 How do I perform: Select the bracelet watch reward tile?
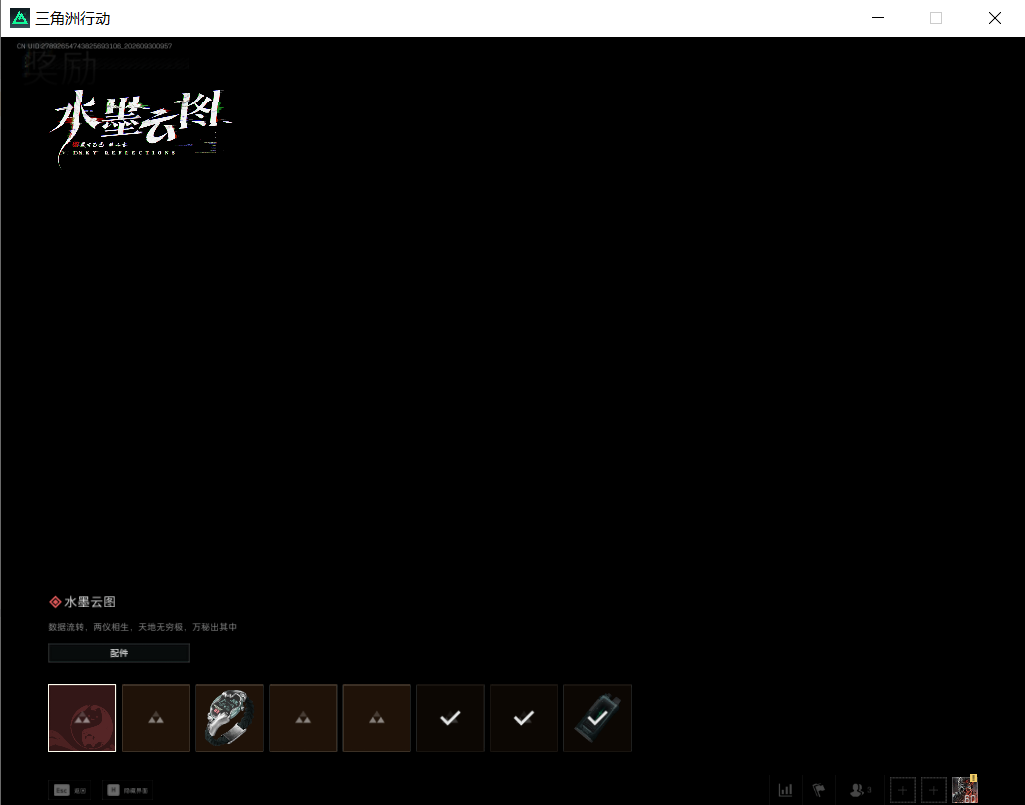229,718
